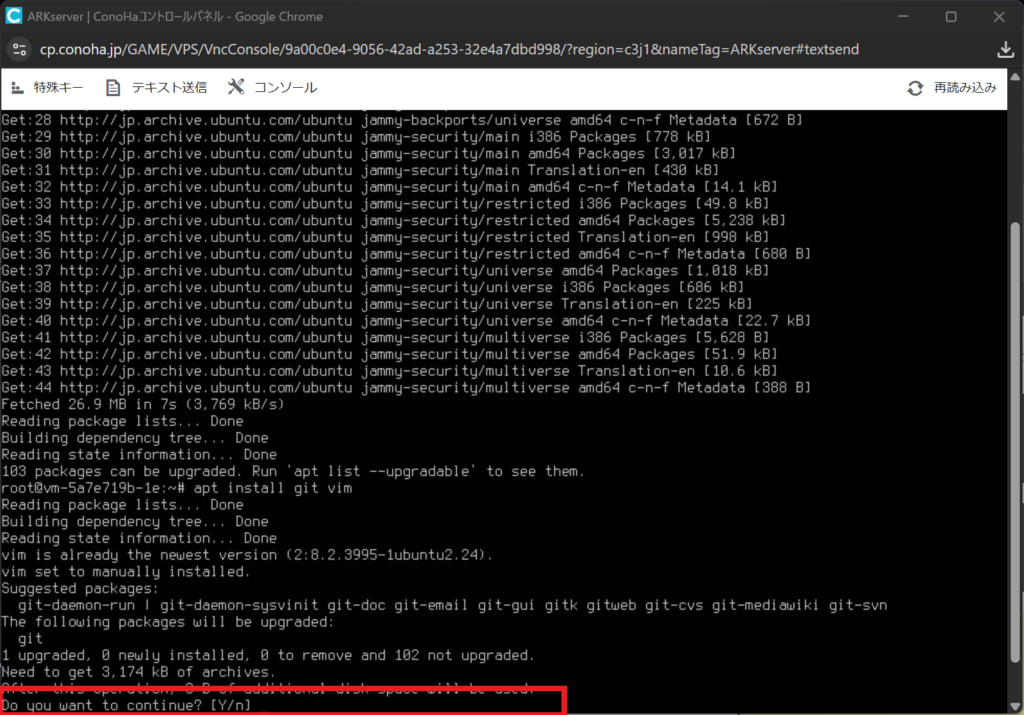
Task: Expand the コンソール menu label
Action: [285, 88]
